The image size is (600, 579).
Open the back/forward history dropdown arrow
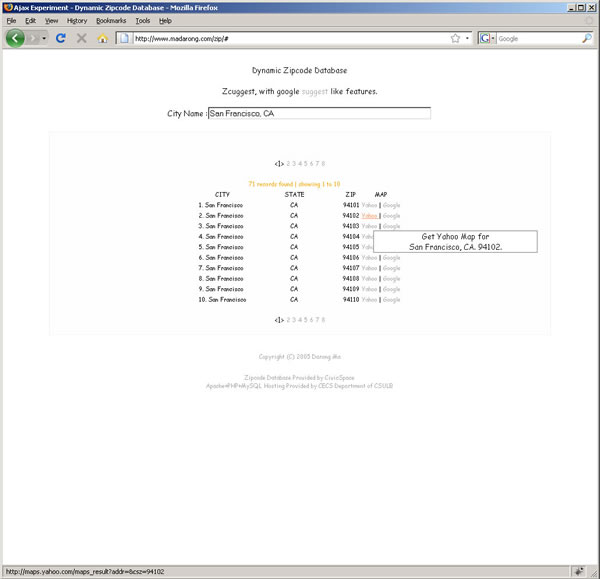click(x=44, y=38)
